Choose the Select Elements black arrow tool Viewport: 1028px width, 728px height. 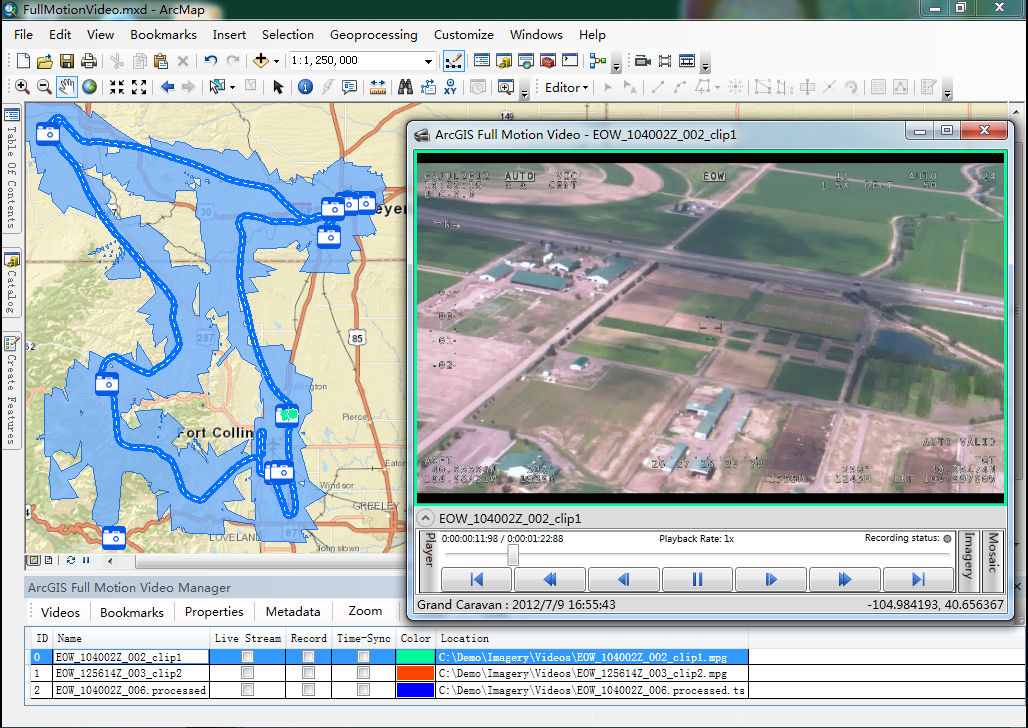(278, 87)
